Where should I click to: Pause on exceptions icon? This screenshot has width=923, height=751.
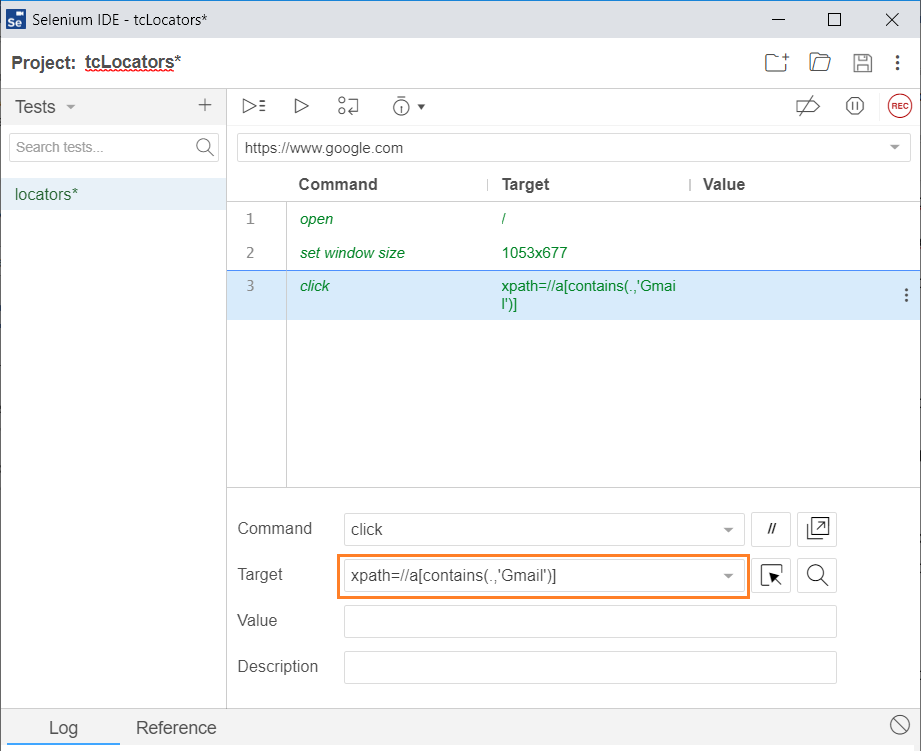point(854,106)
